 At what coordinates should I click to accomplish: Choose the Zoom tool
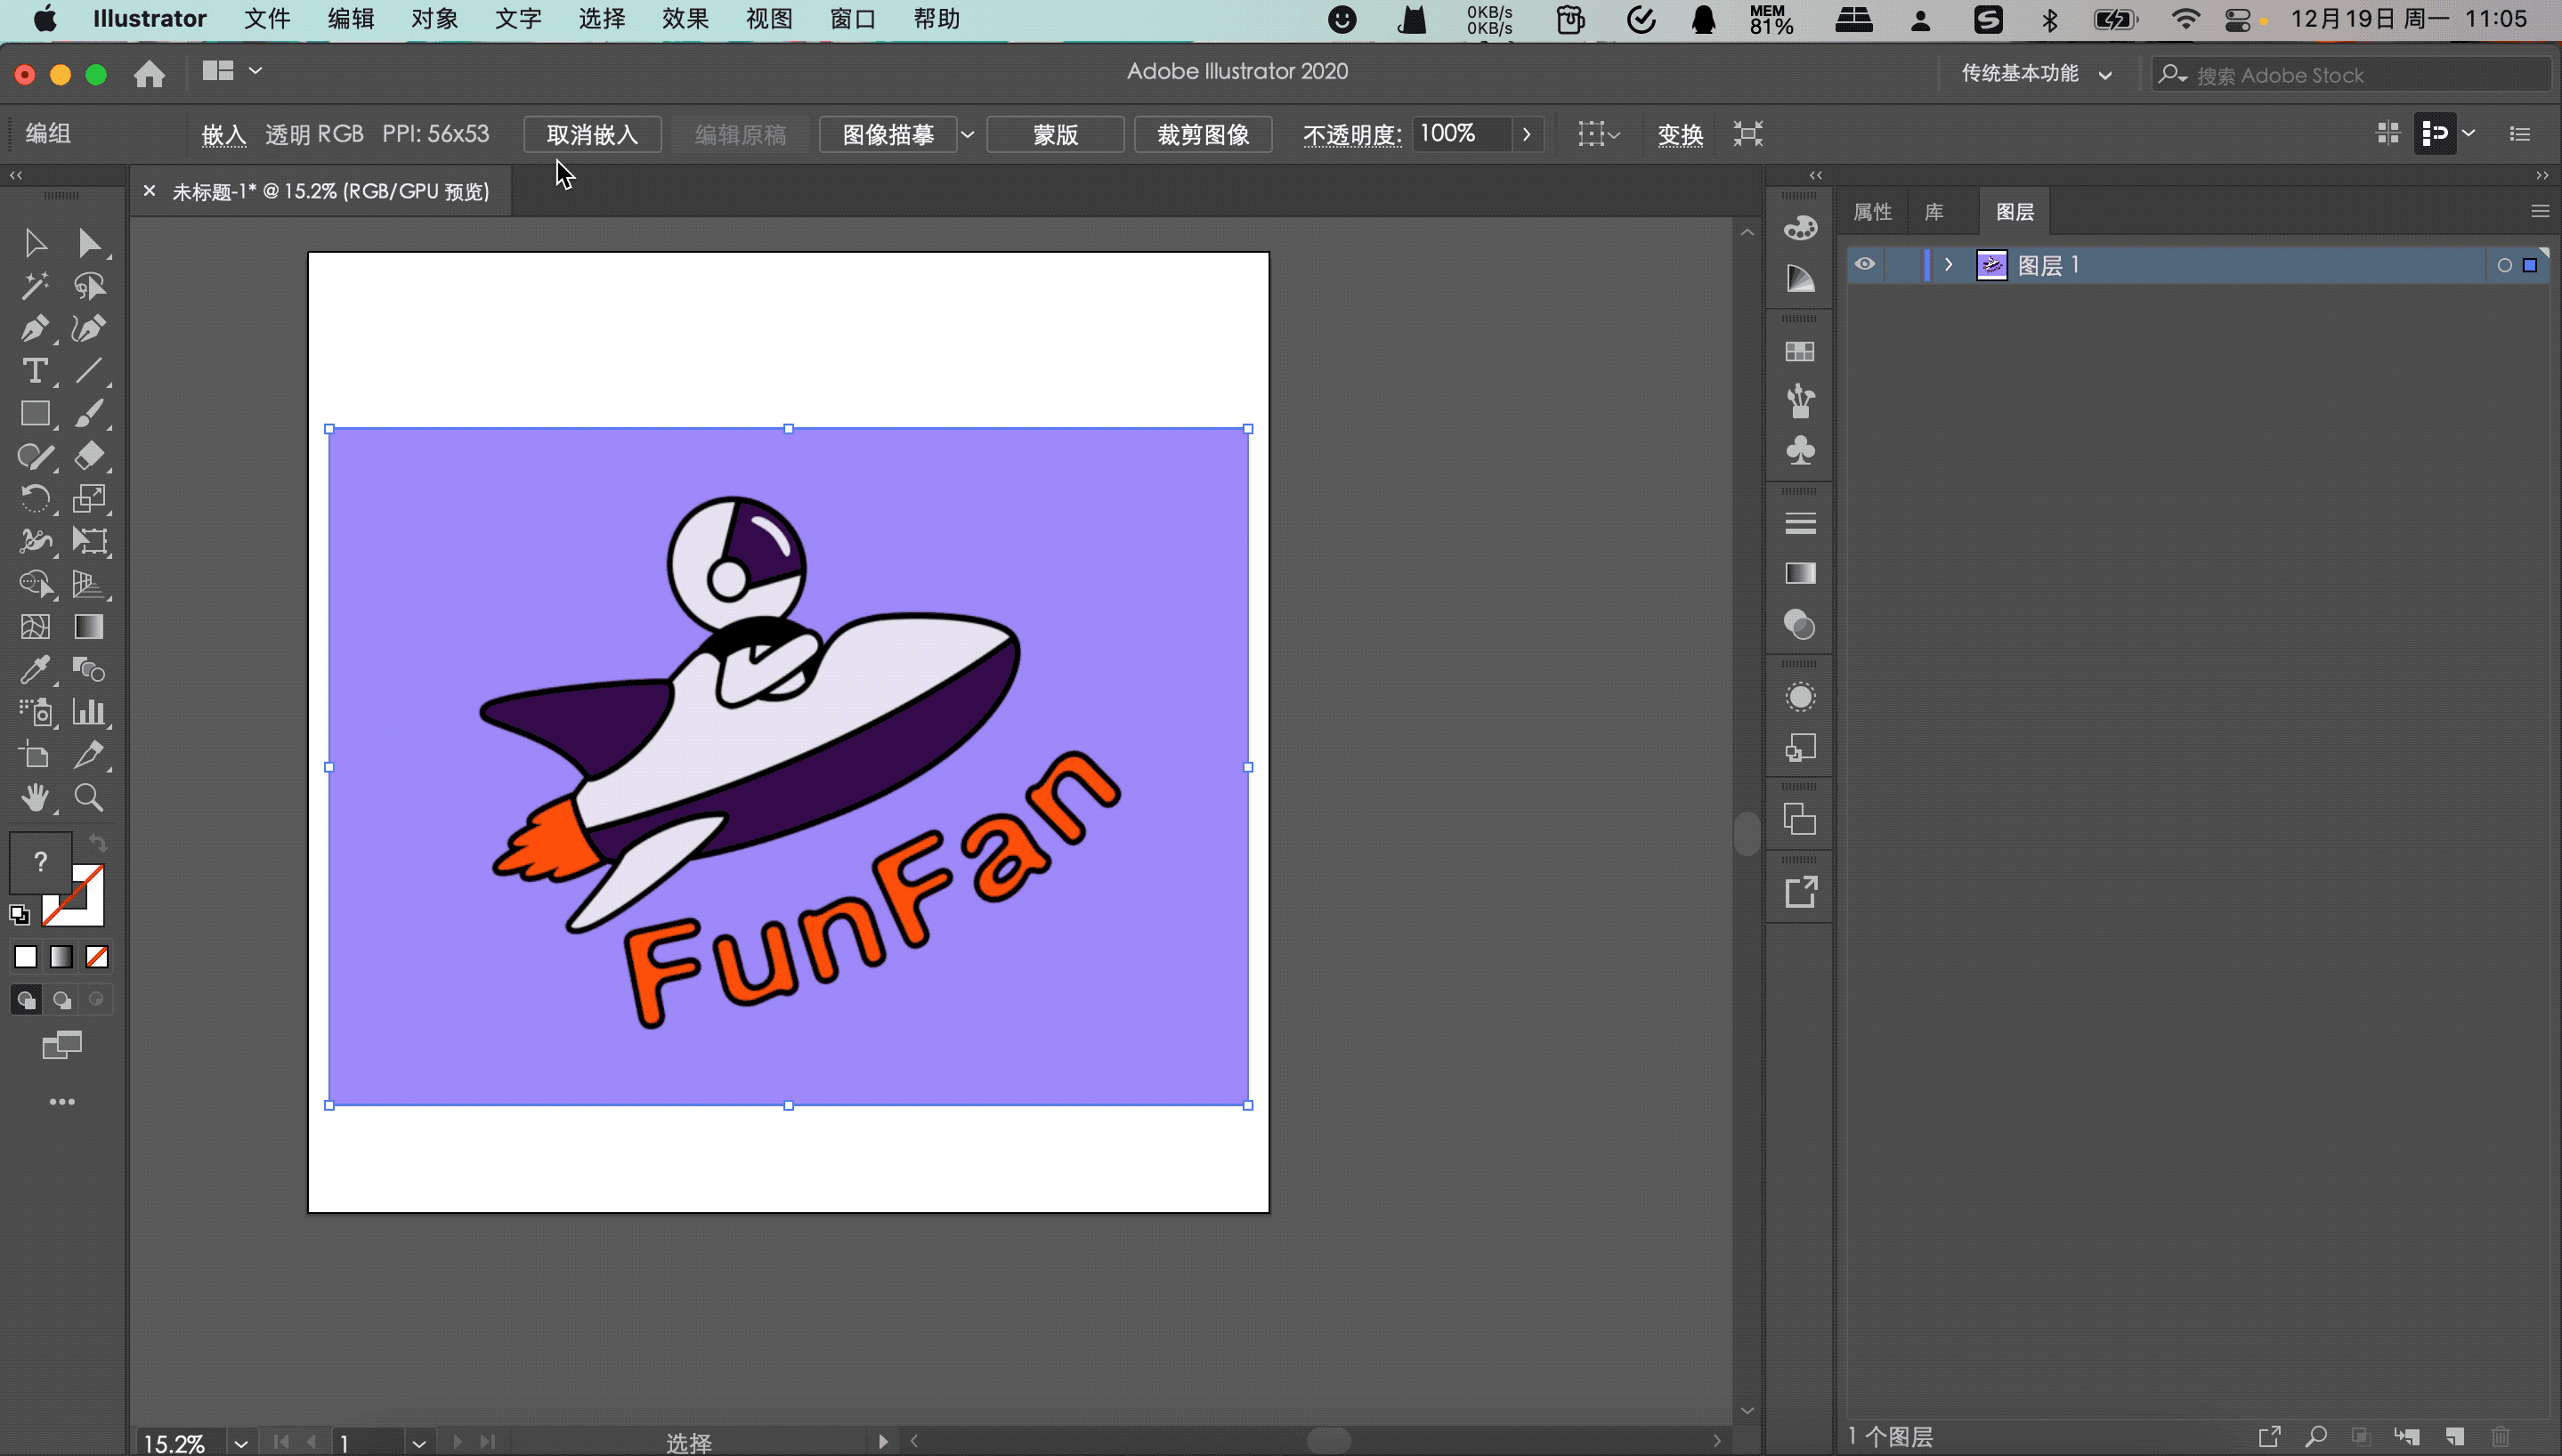pyautogui.click(x=88, y=797)
